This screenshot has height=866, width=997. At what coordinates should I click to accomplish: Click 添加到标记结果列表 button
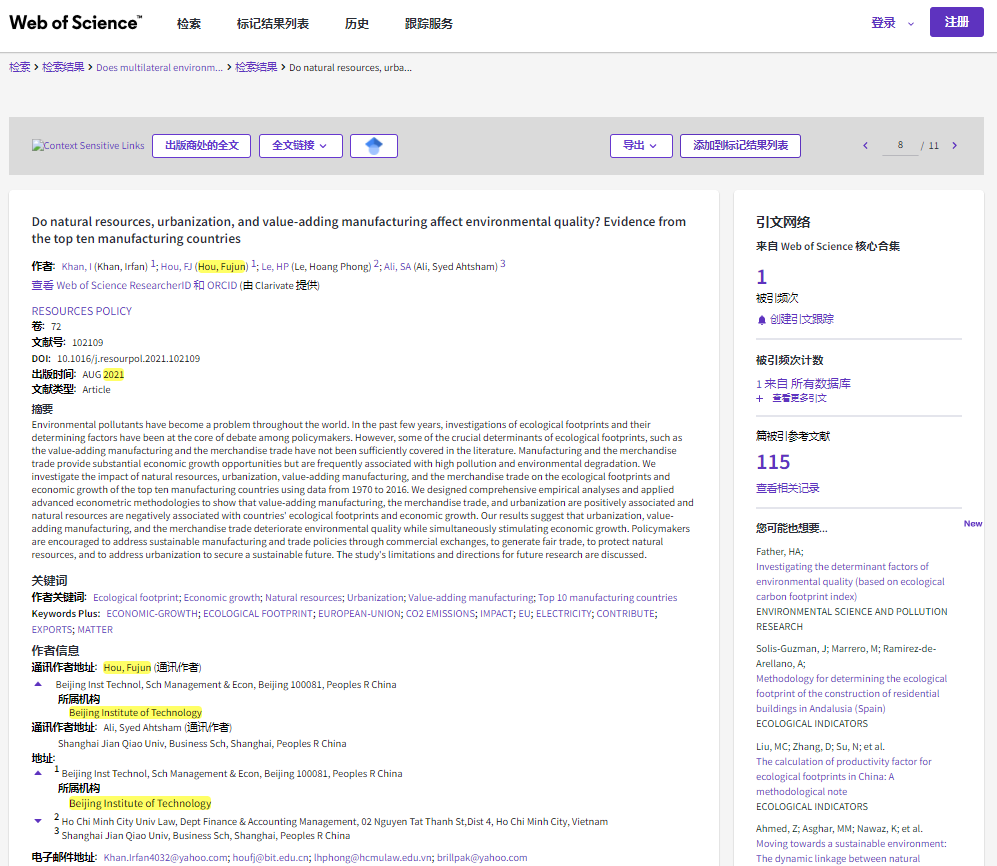pos(740,146)
